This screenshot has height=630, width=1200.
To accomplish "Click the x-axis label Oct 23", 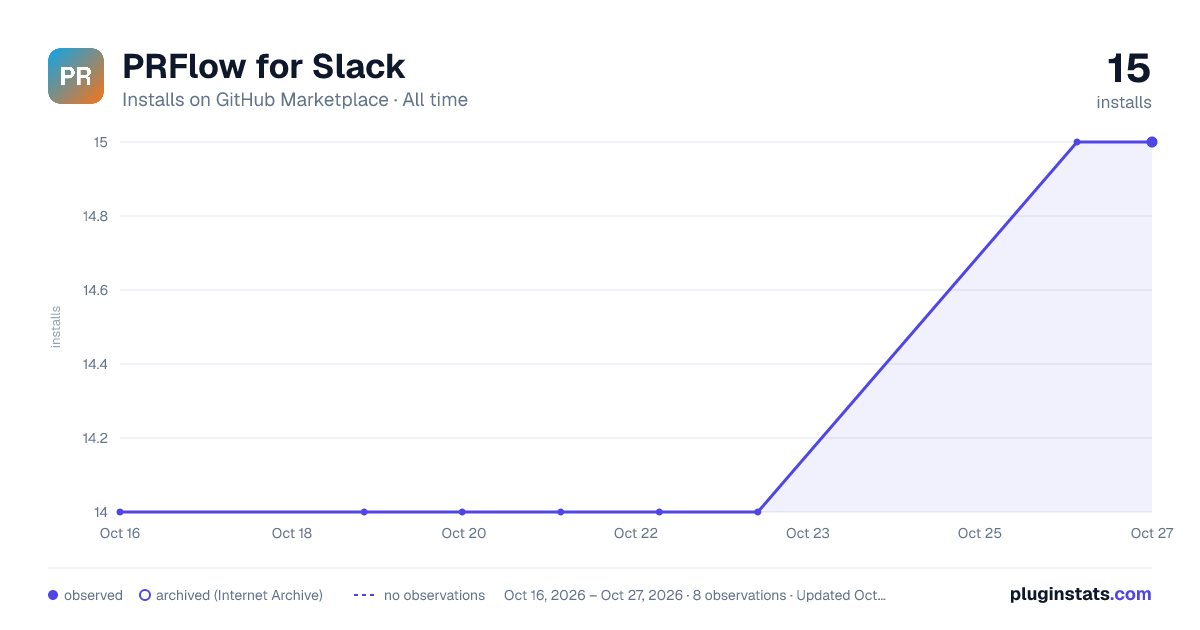I will (808, 533).
